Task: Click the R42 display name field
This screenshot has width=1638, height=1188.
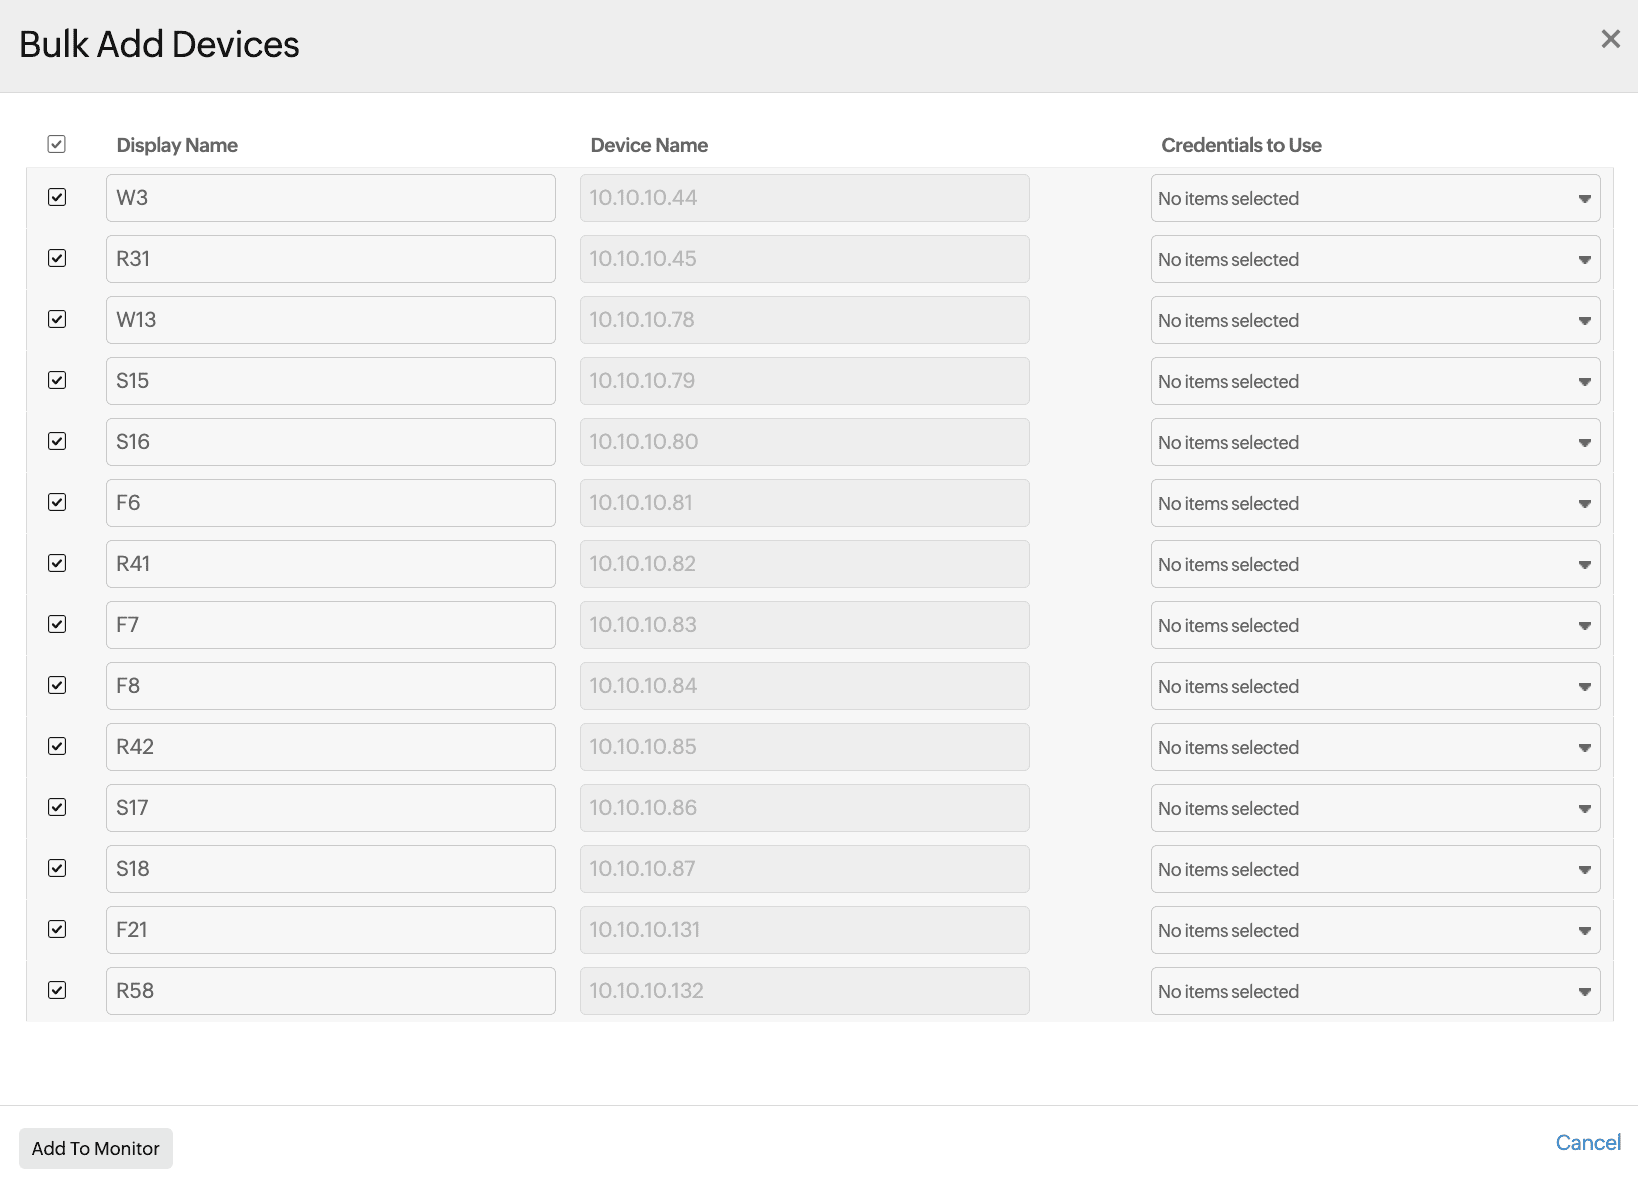Action: (x=330, y=747)
